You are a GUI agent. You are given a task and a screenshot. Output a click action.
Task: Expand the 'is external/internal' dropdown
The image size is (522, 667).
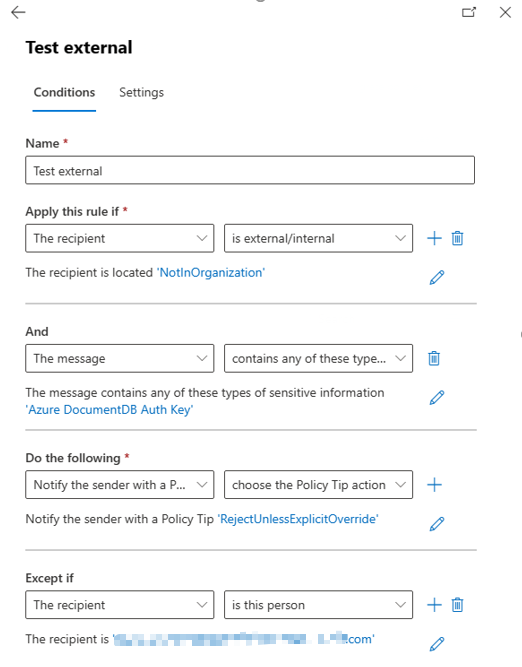click(318, 238)
